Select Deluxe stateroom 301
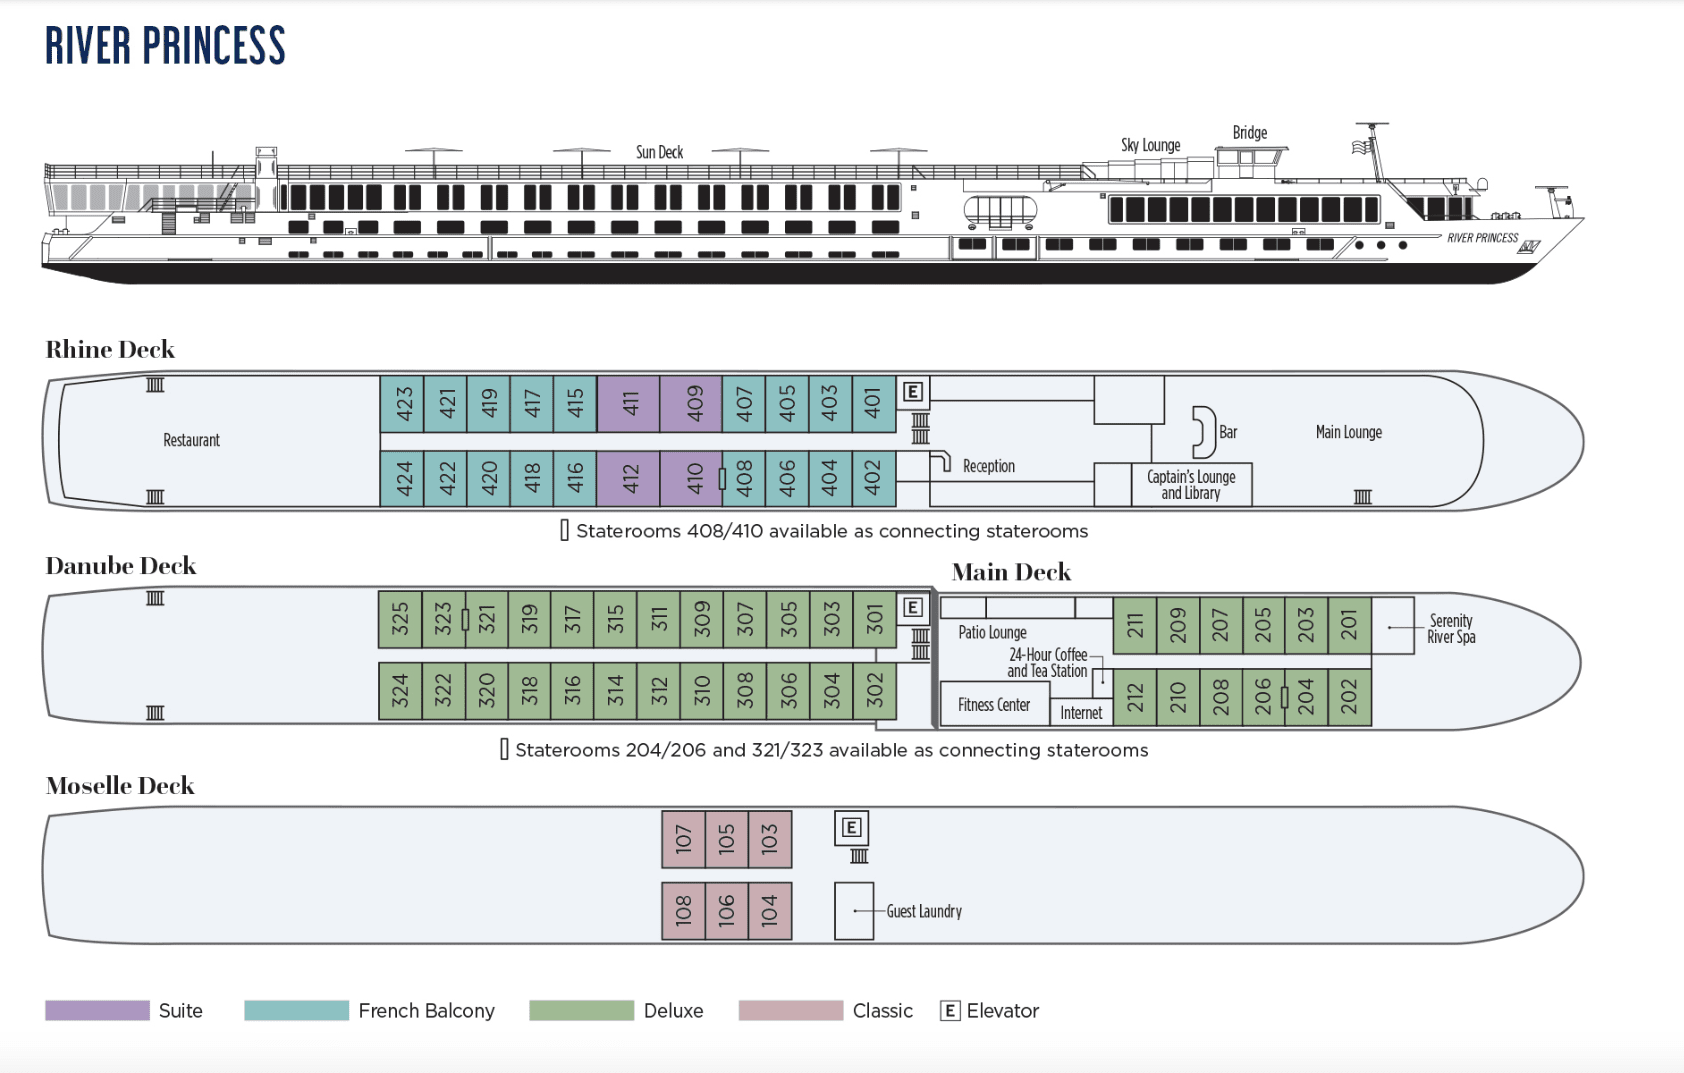1684x1073 pixels. [x=875, y=620]
